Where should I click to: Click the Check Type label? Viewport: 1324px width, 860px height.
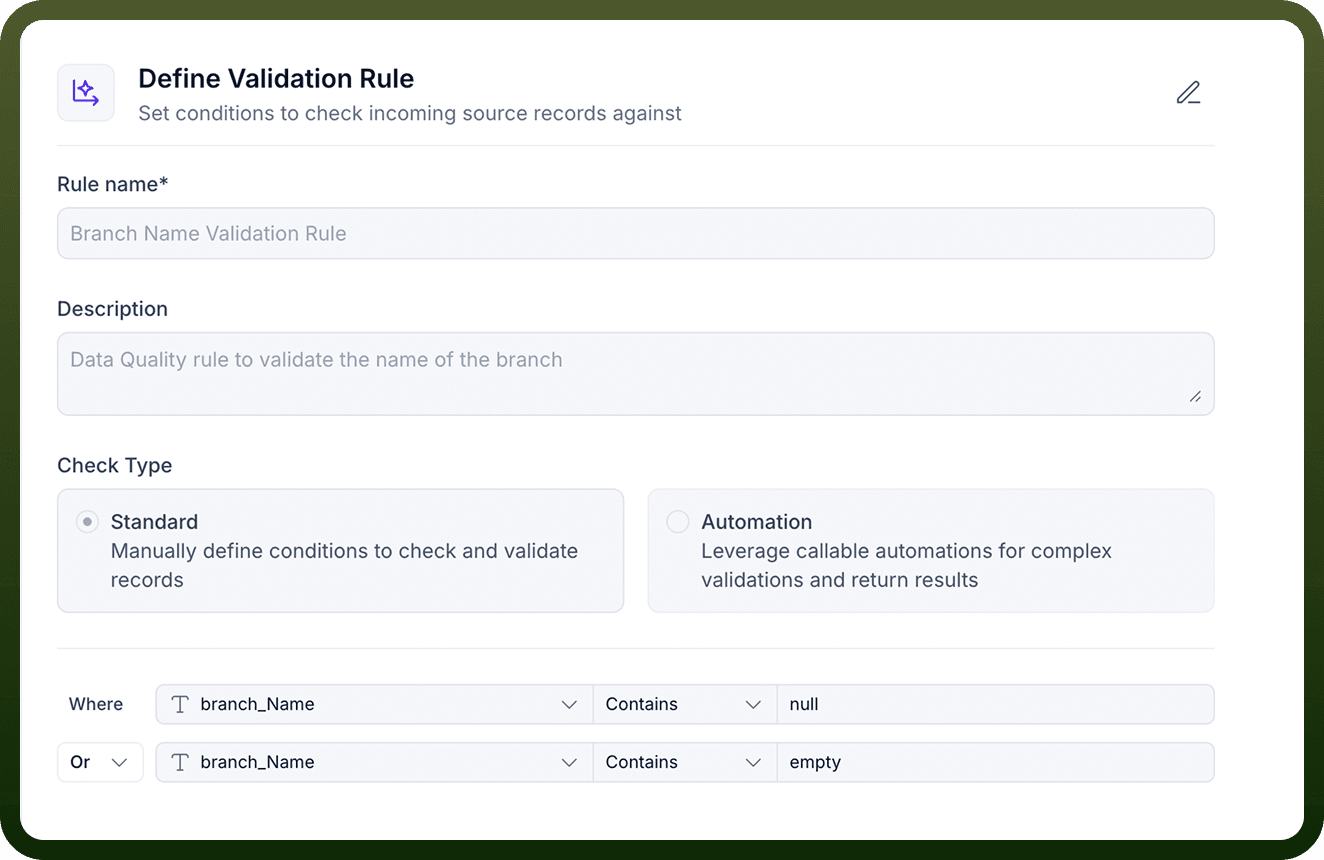115,465
